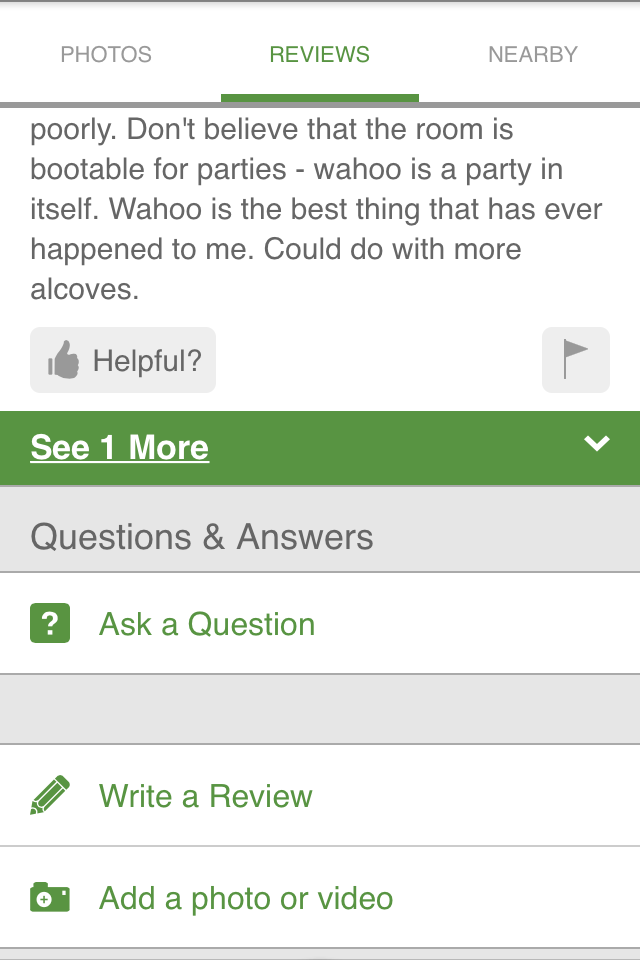Expand reviews with the white chevron arrow
Image resolution: width=640 pixels, height=960 pixels.
597,443
